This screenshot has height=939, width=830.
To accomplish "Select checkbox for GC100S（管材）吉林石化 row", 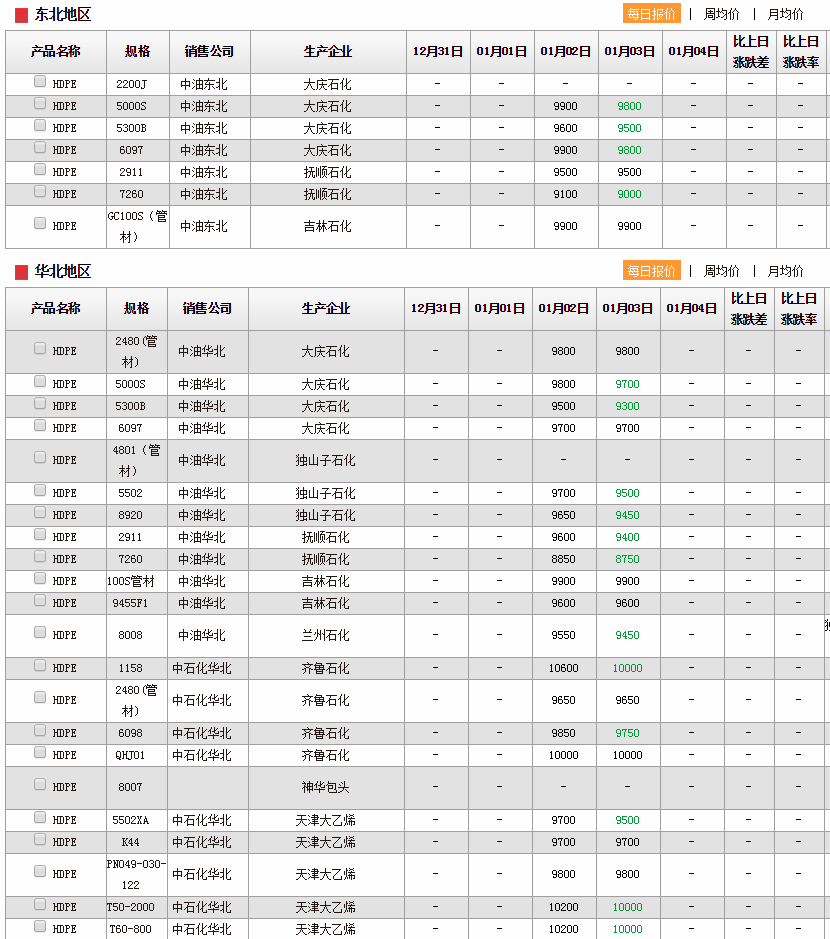I will 40,223.
